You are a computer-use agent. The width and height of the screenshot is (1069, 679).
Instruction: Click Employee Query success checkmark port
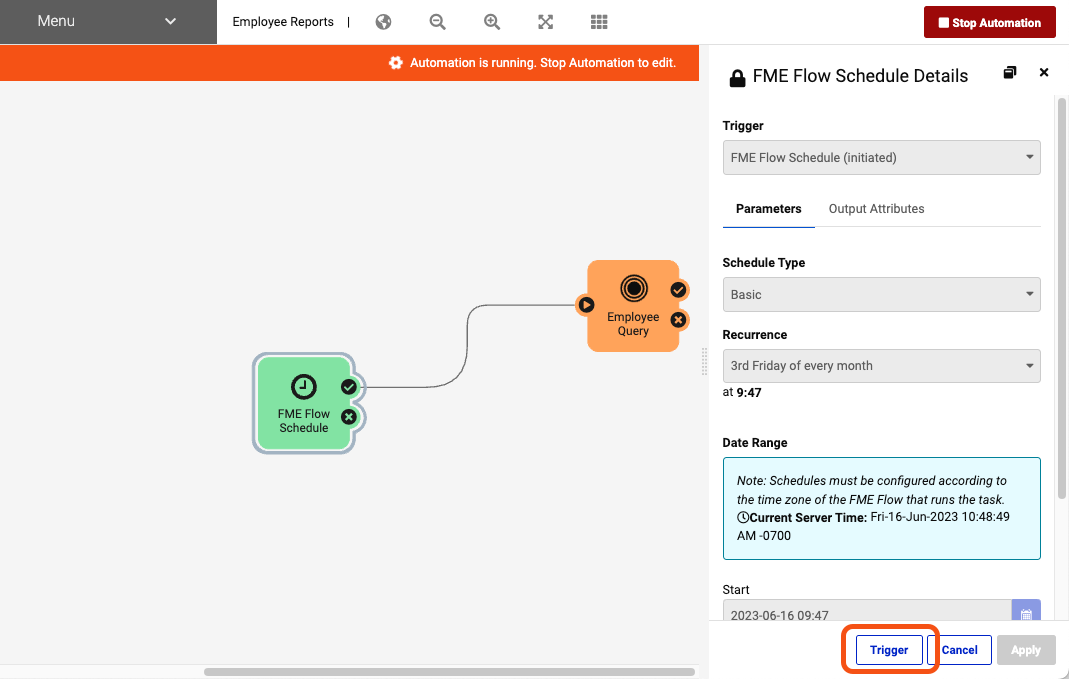pyautogui.click(x=678, y=290)
